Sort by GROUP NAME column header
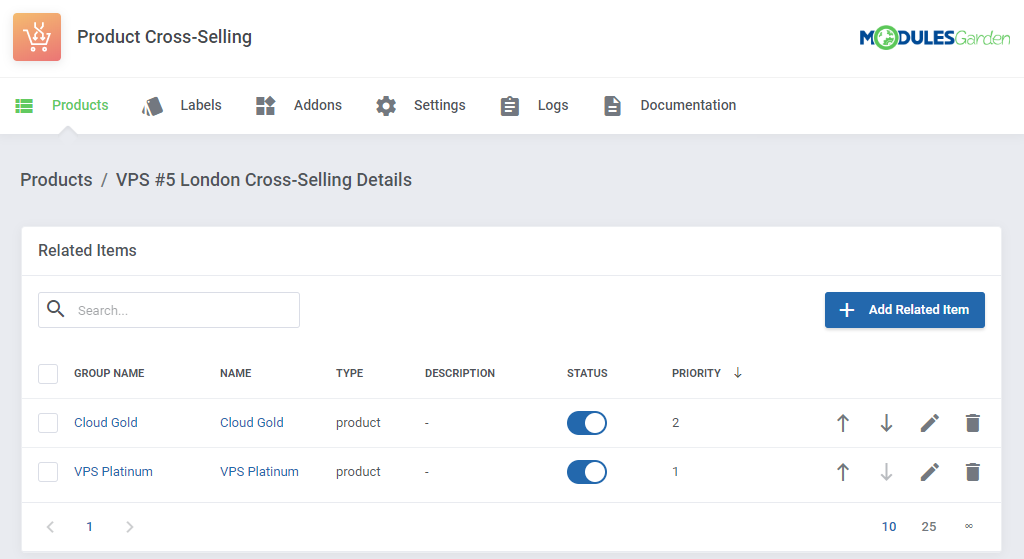This screenshot has height=559, width=1024. tap(109, 374)
